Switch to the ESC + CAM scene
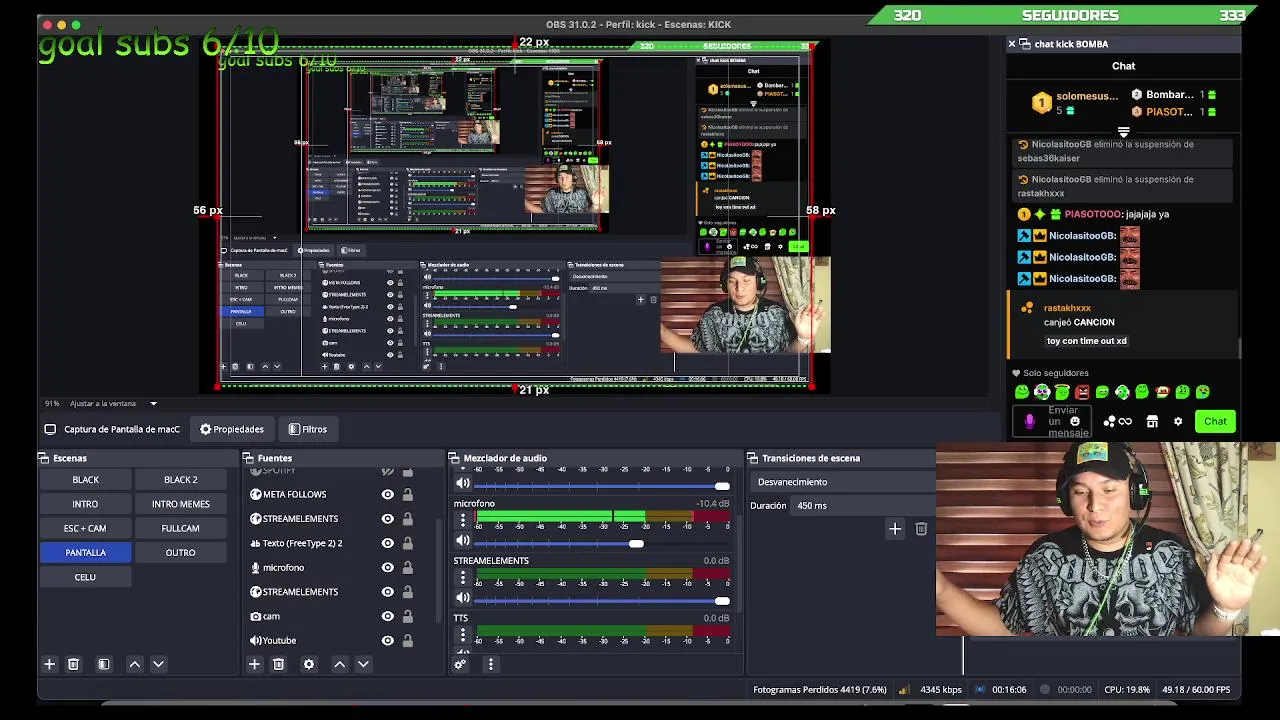This screenshot has width=1280, height=720. (85, 528)
